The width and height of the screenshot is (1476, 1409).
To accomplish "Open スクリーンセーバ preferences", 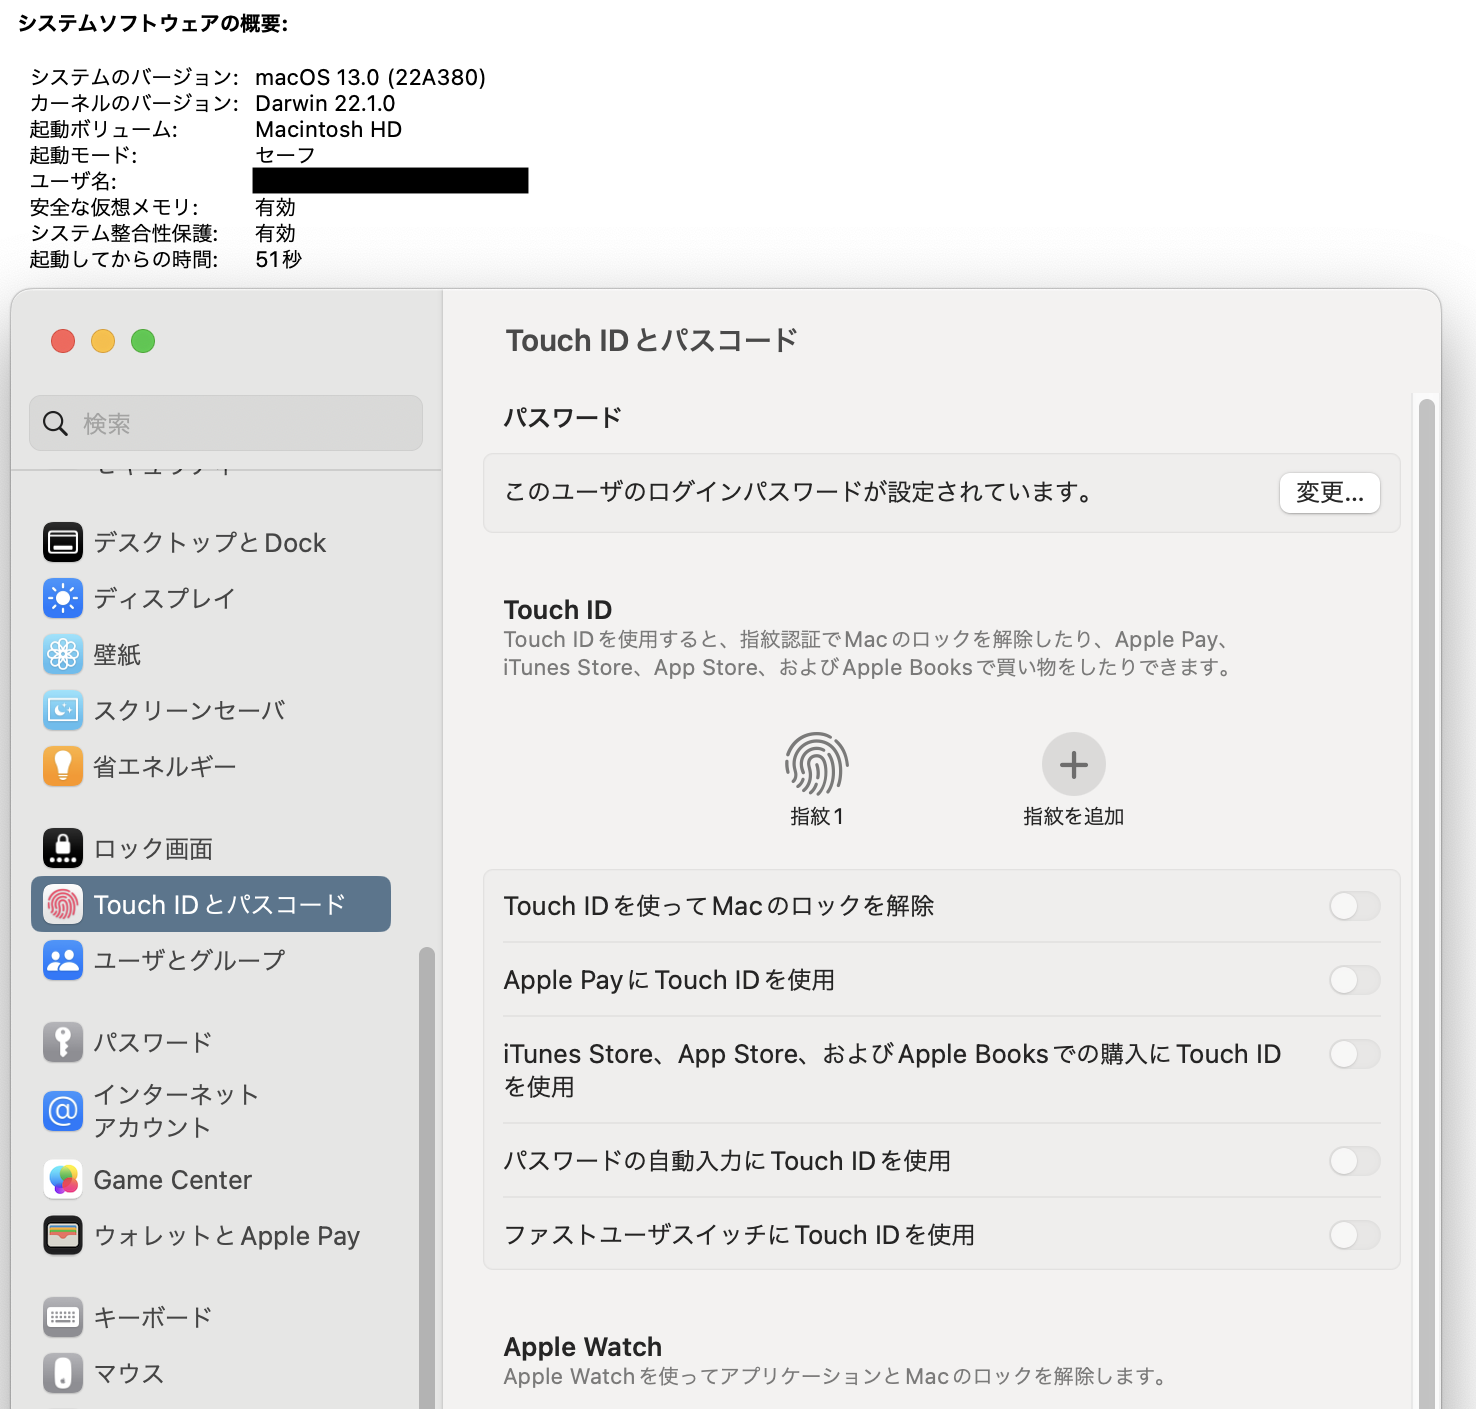I will pyautogui.click(x=211, y=710).
